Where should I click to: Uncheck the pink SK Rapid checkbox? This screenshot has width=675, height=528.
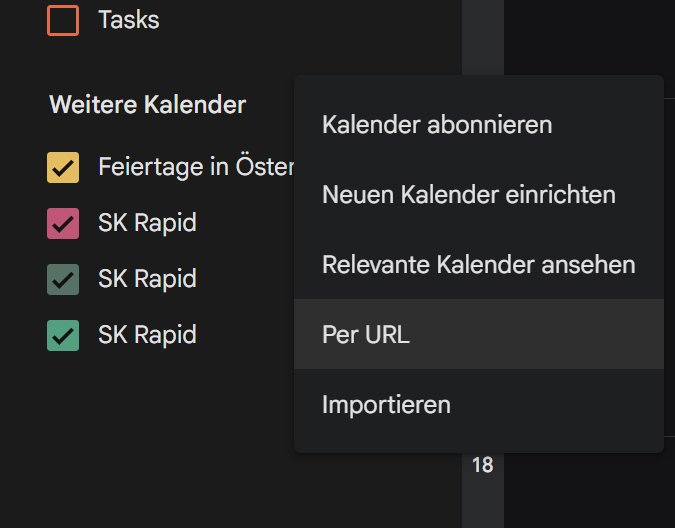[x=63, y=223]
